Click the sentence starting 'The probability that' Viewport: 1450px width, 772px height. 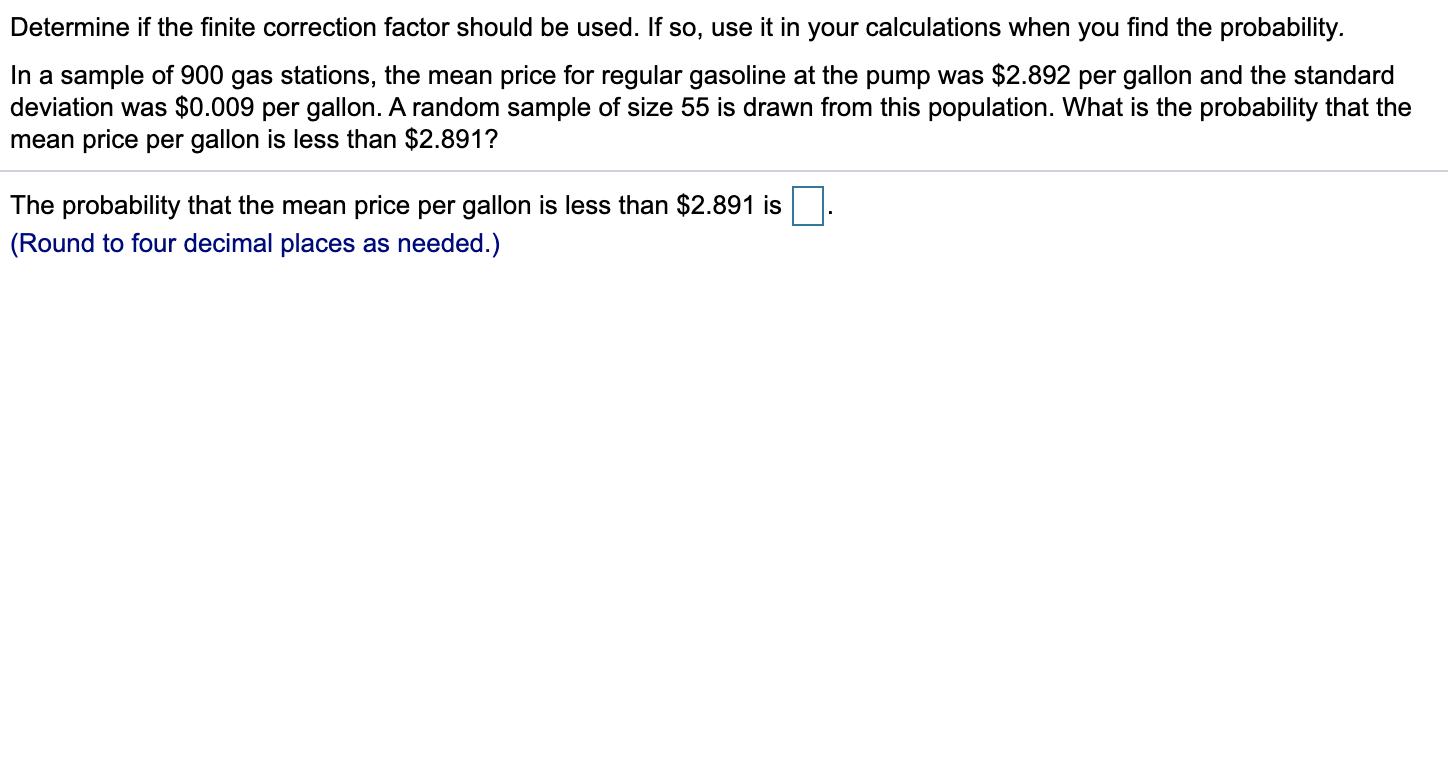click(390, 205)
